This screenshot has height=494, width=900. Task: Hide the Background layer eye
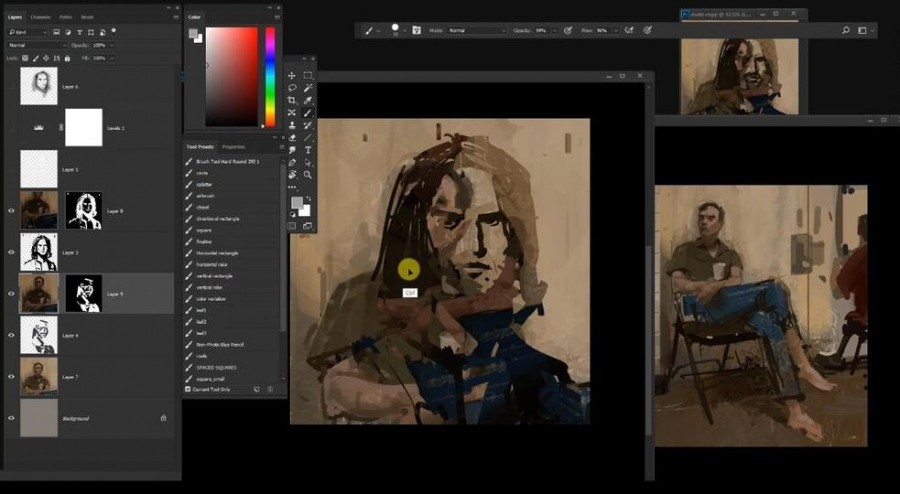click(x=11, y=418)
